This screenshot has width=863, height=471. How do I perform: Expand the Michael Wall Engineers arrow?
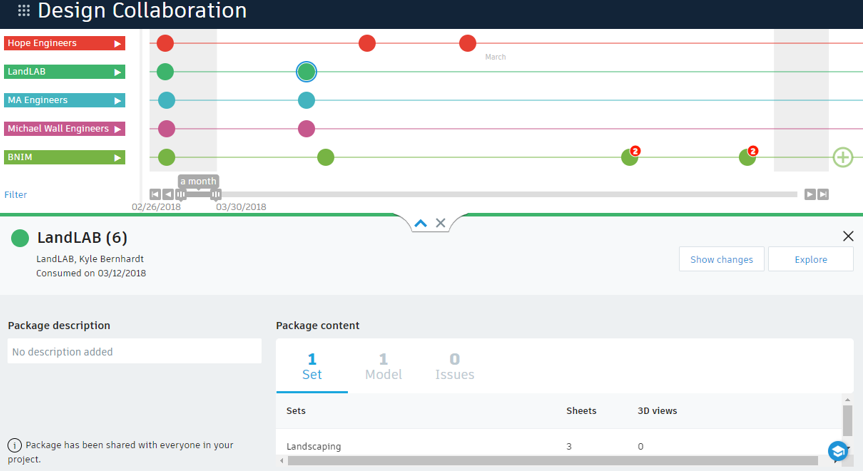(x=117, y=129)
